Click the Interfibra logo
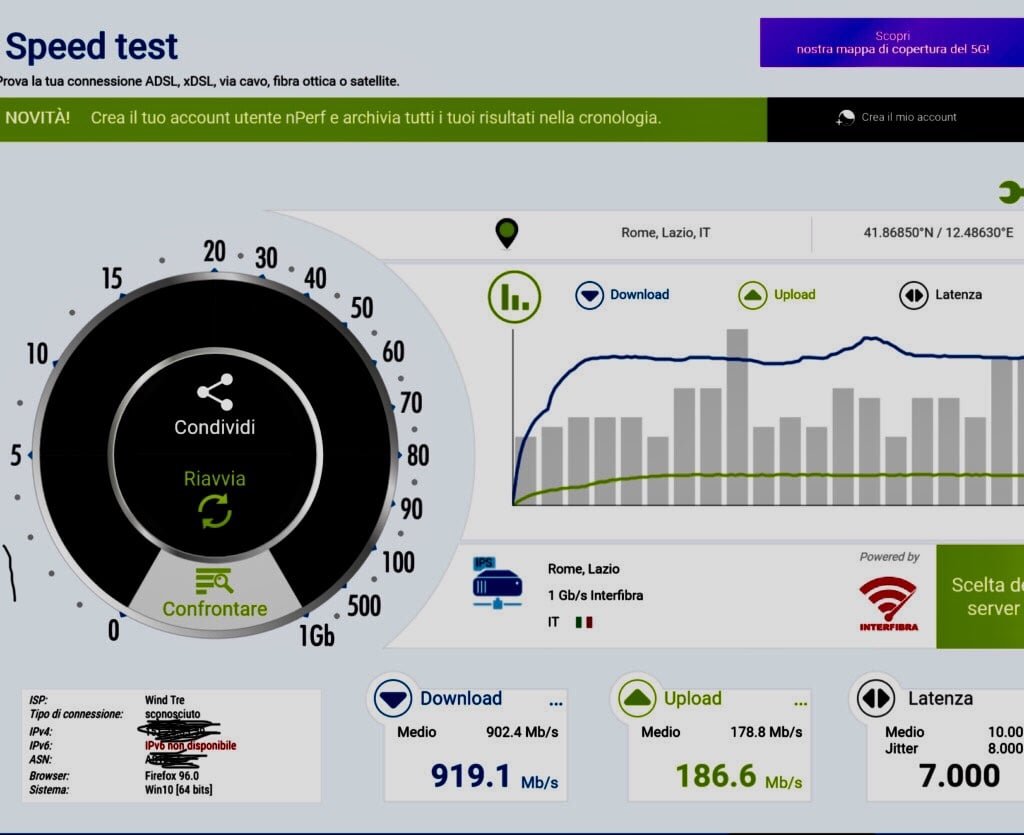 tap(888, 603)
